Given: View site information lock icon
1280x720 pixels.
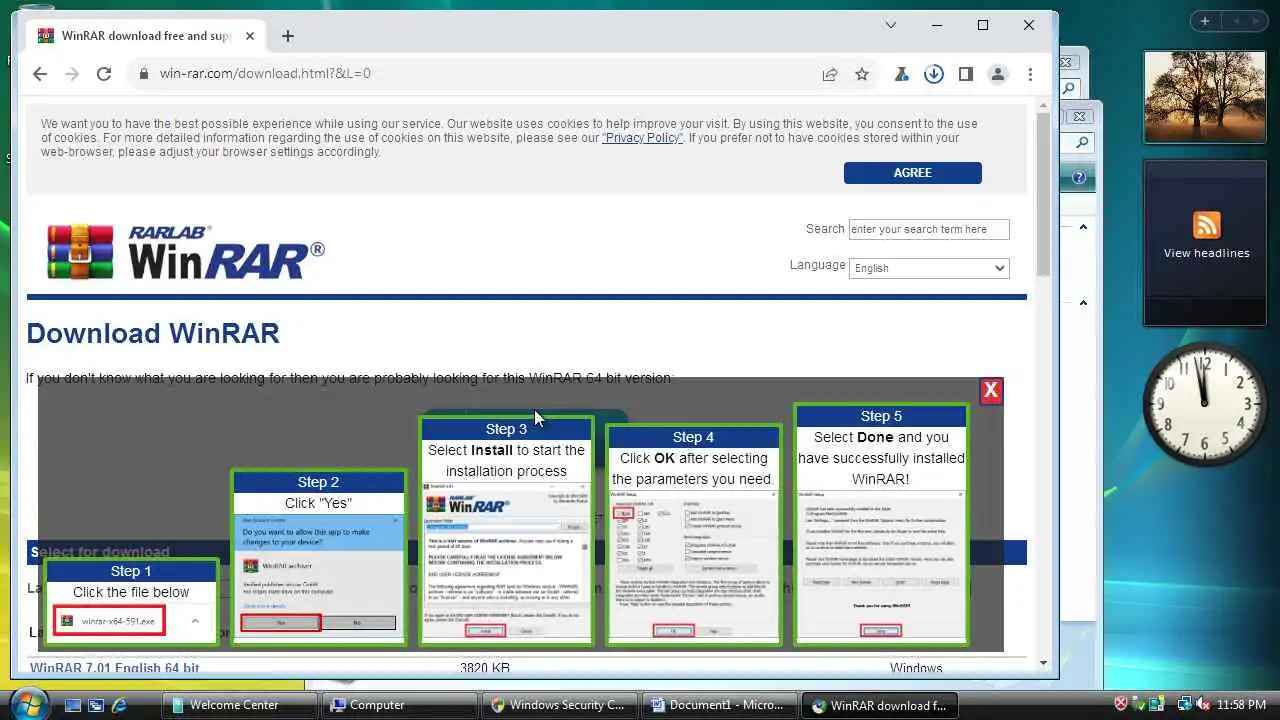Looking at the screenshot, I should pyautogui.click(x=144, y=74).
